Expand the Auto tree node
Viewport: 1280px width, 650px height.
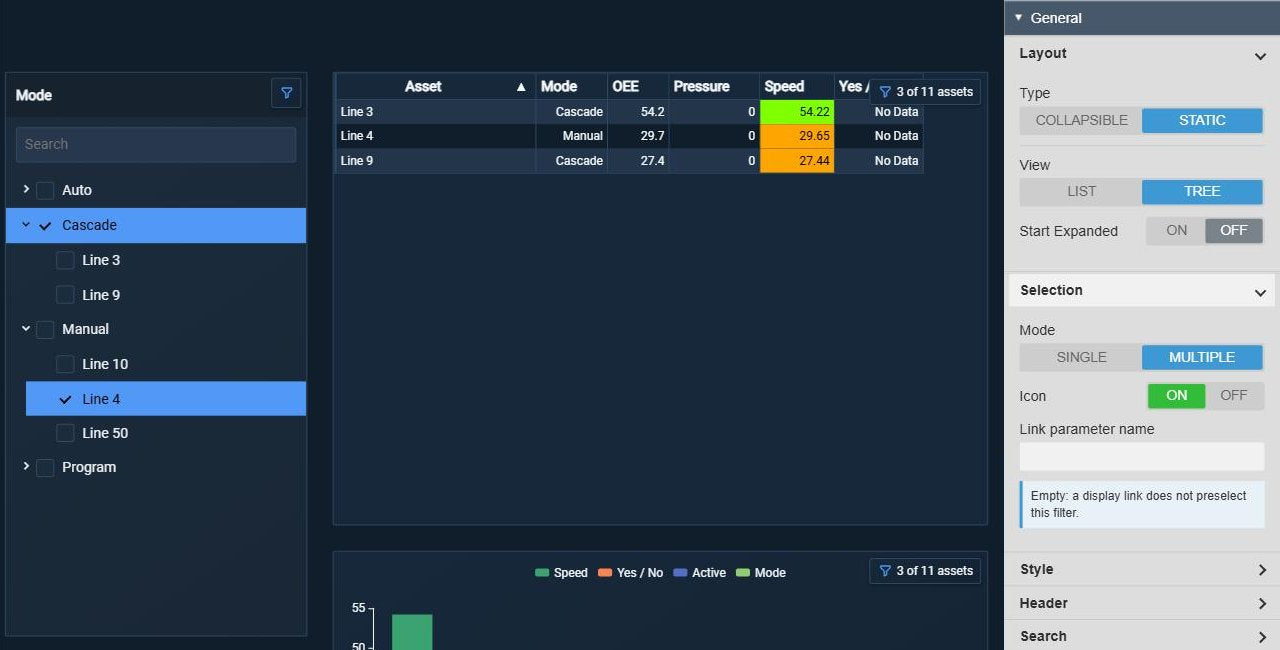(26, 189)
